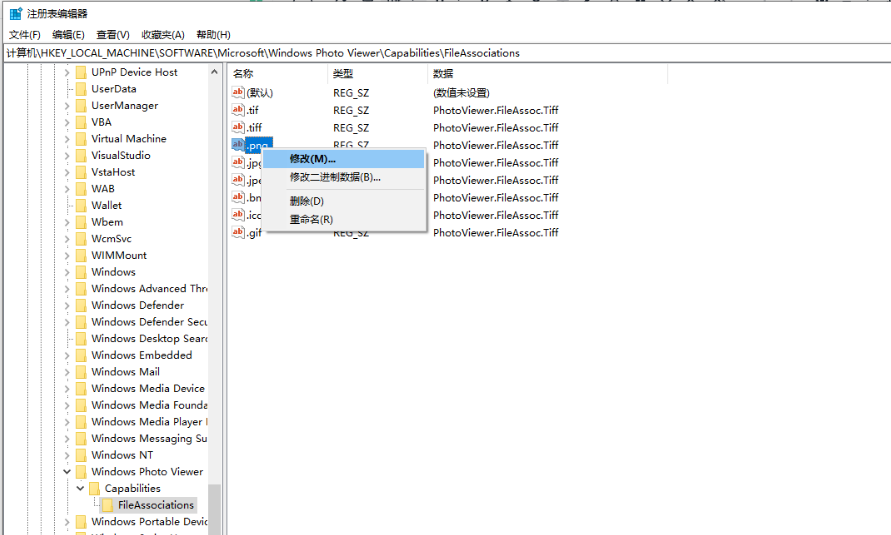The height and width of the screenshot is (535, 891).
Task: Click the (数值未设置) data cell
Action: point(461,93)
